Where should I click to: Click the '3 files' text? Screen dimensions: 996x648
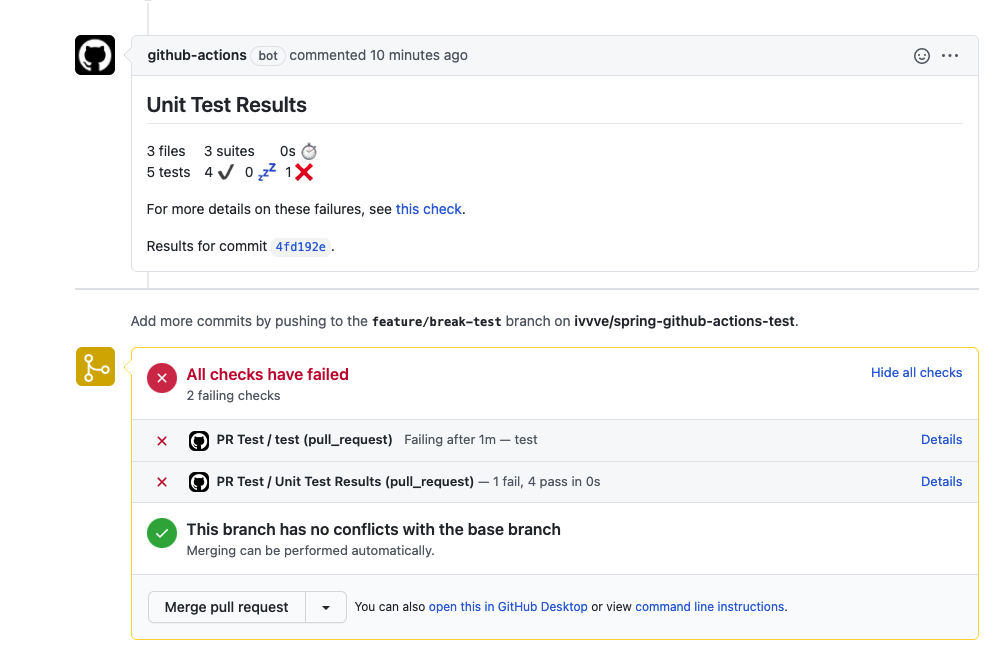click(166, 151)
